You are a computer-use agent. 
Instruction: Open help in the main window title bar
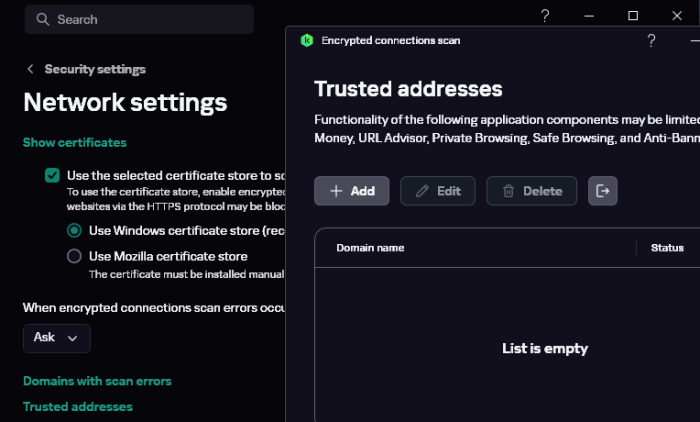click(x=545, y=16)
